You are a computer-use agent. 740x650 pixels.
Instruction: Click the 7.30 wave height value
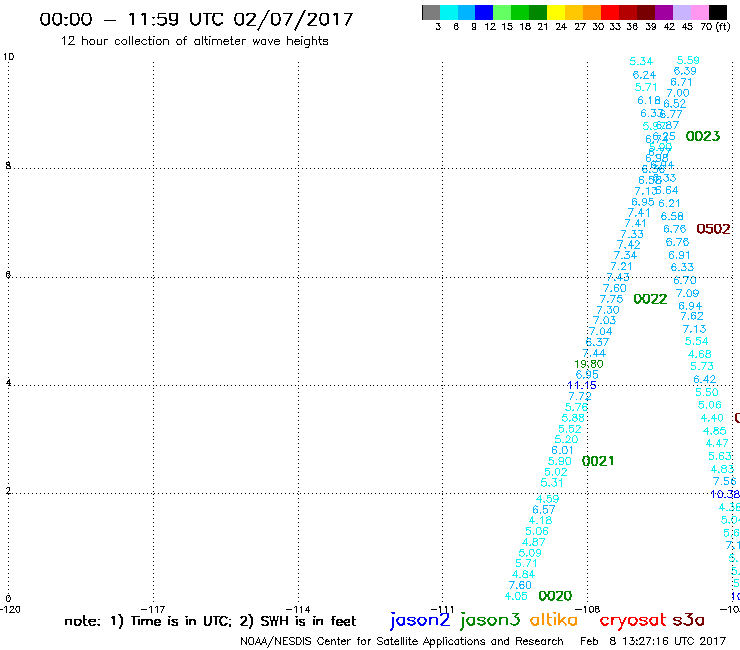click(608, 310)
